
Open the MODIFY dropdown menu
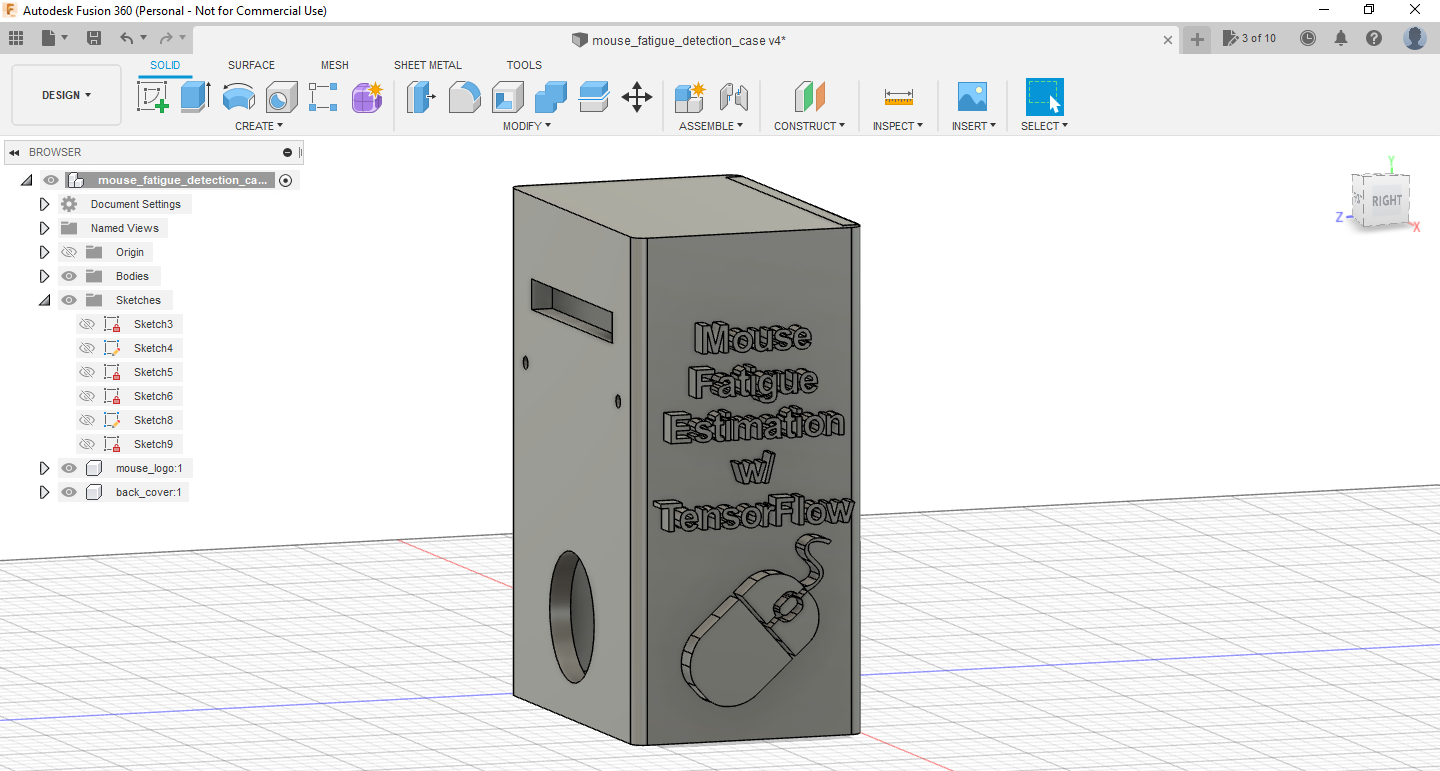(527, 125)
